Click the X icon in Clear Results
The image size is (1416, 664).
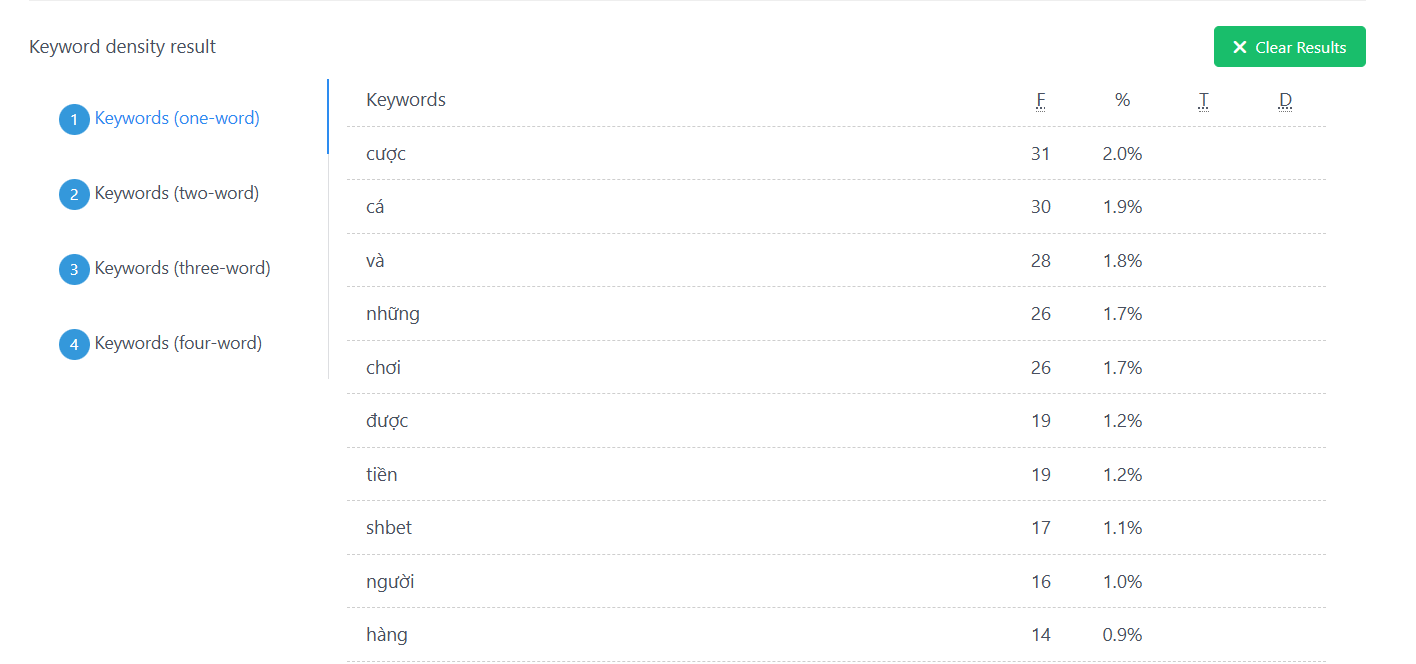pos(1240,47)
